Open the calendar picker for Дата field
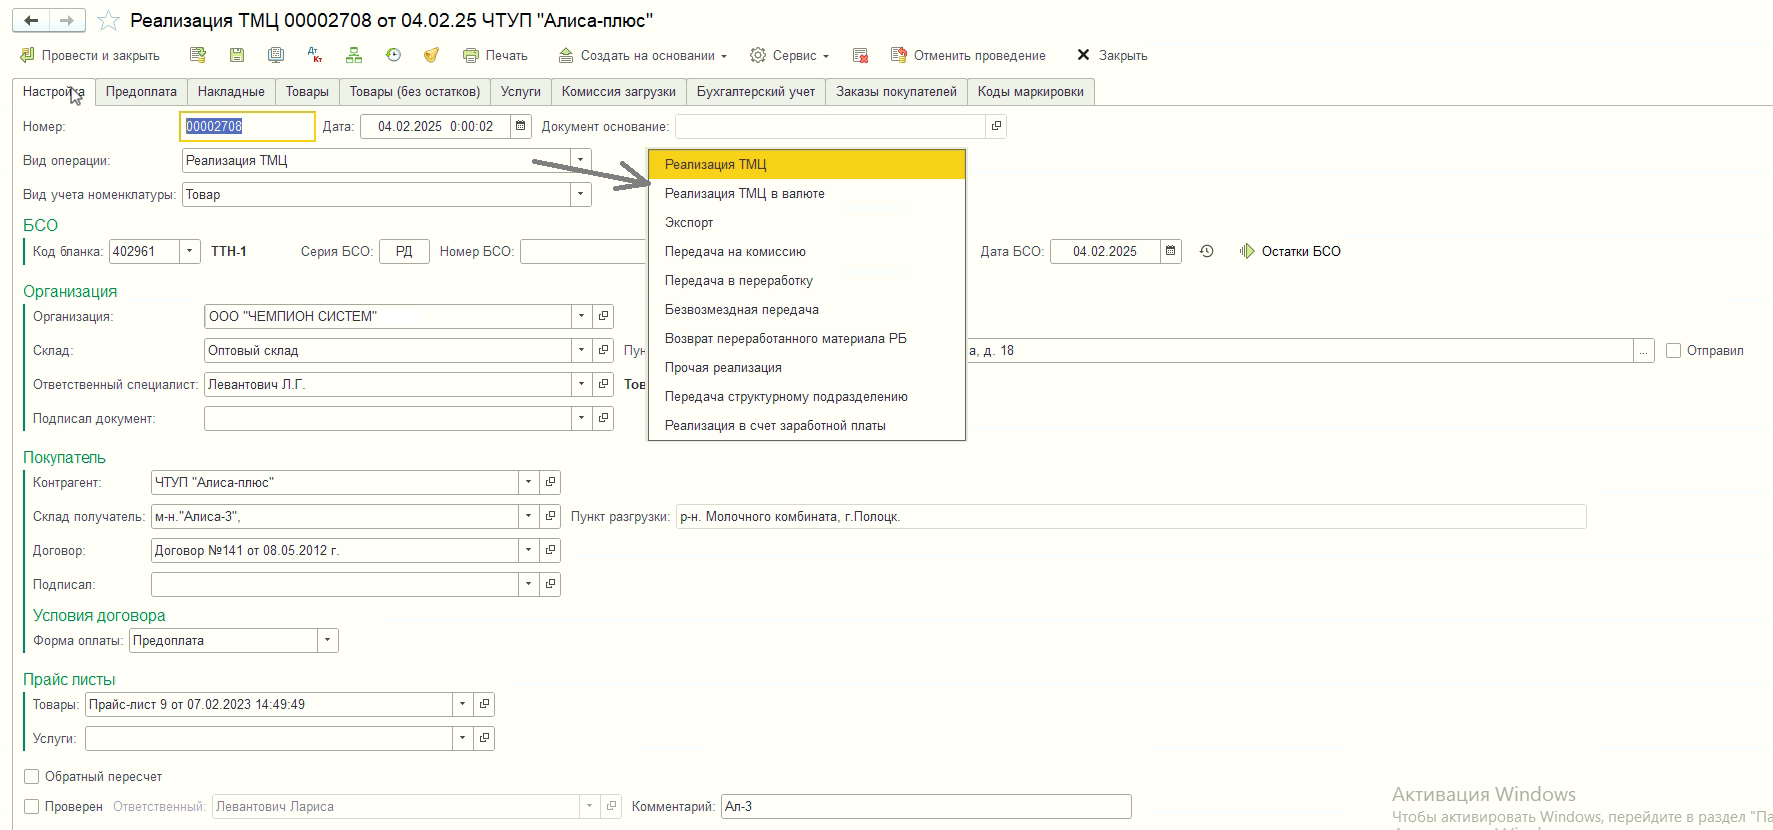 (520, 126)
